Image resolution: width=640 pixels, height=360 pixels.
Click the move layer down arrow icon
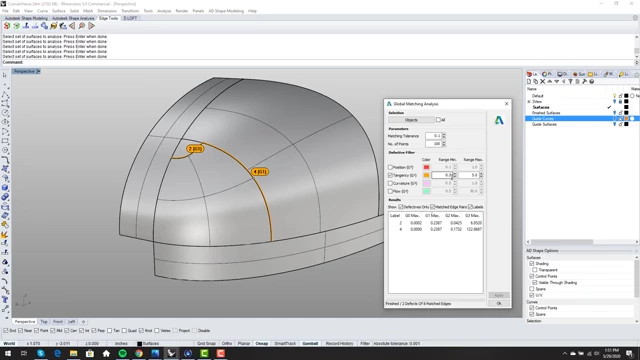point(556,82)
